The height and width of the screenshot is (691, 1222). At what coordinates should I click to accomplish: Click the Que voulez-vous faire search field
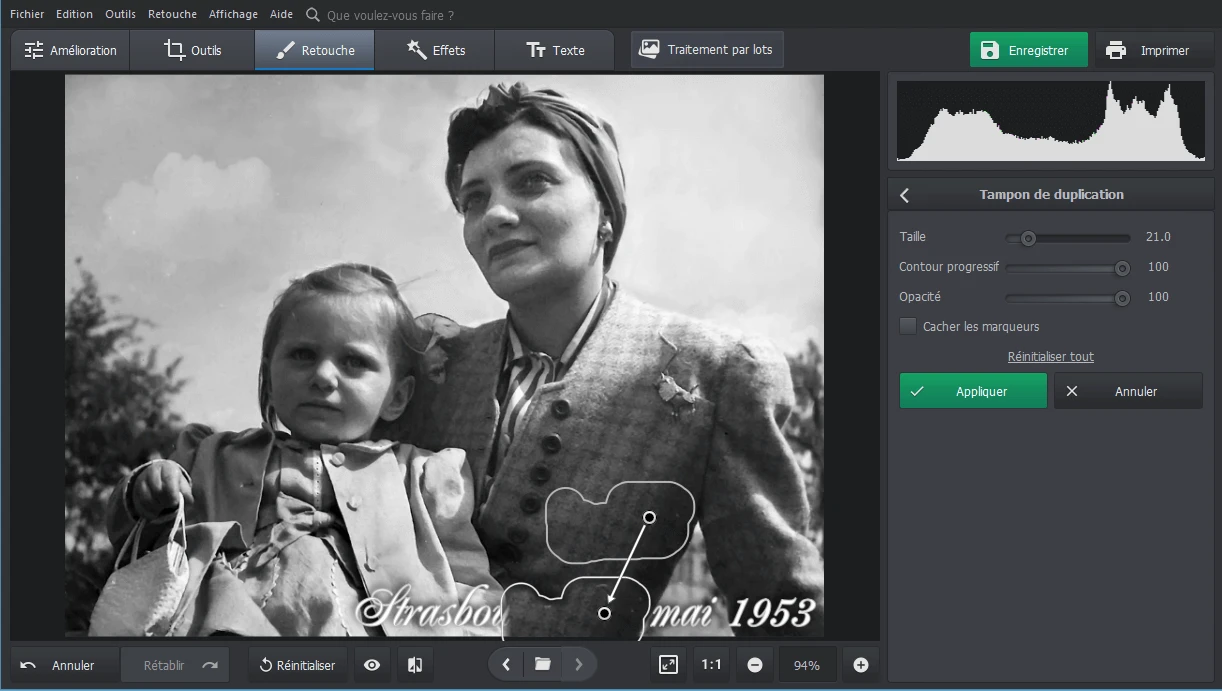coord(390,15)
